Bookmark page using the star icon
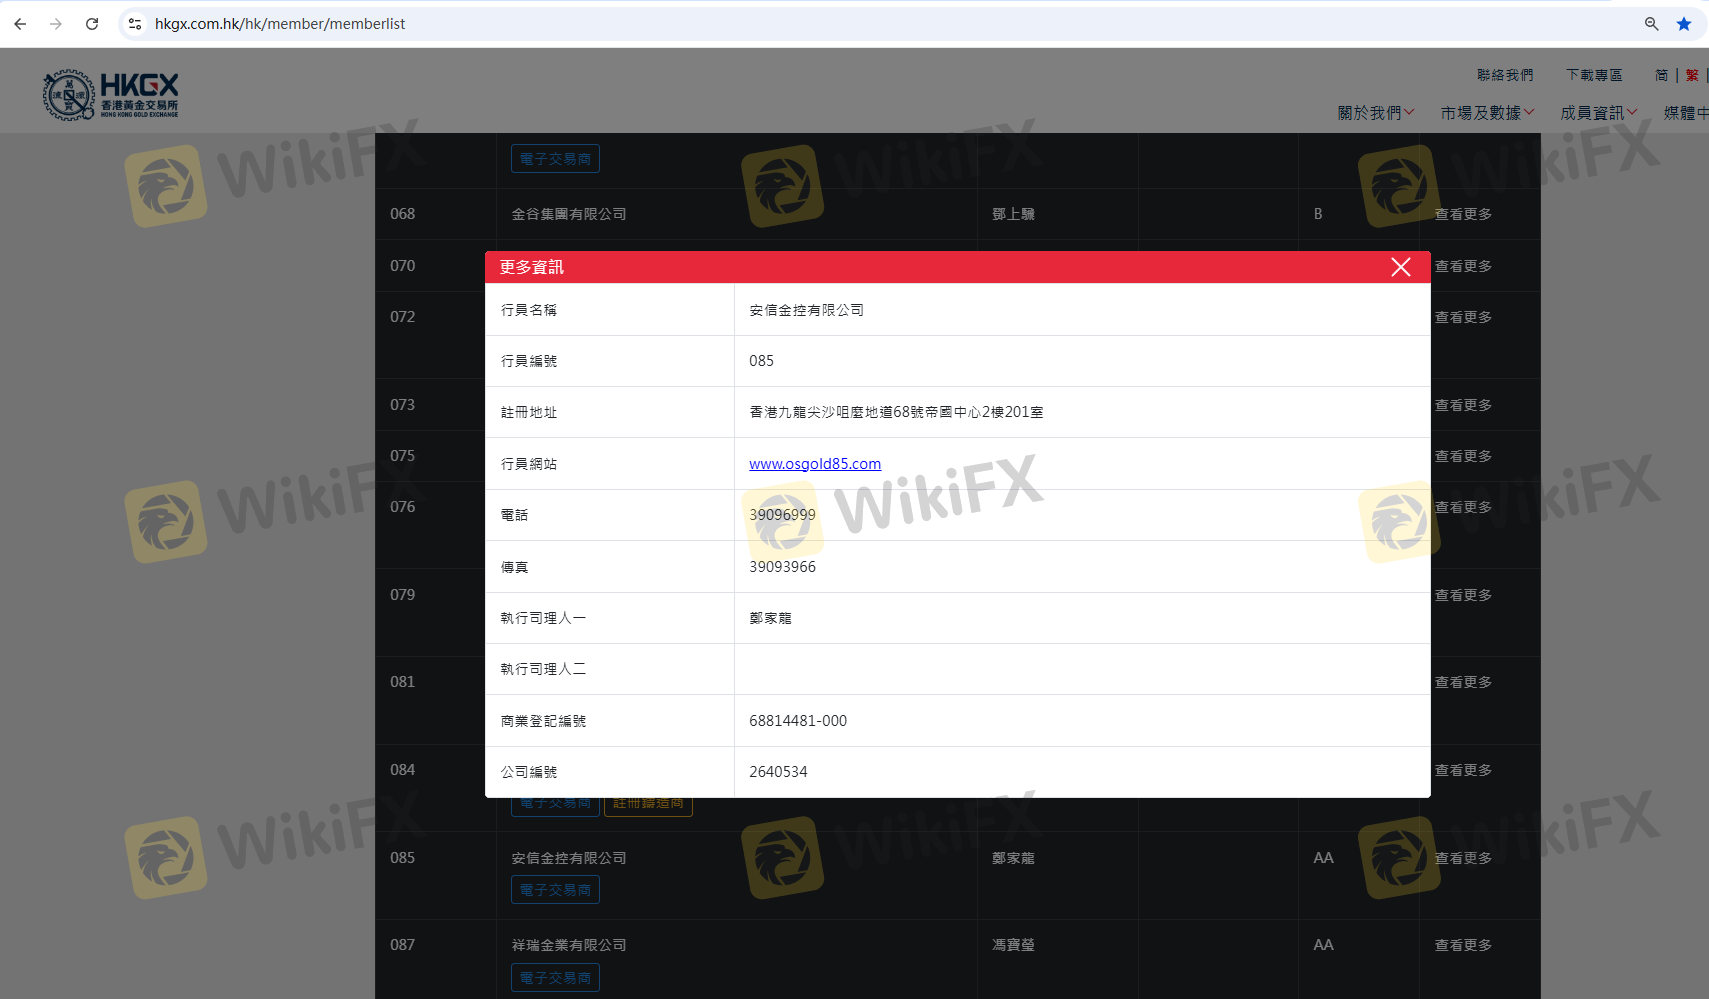The width and height of the screenshot is (1709, 999). 1684,24
